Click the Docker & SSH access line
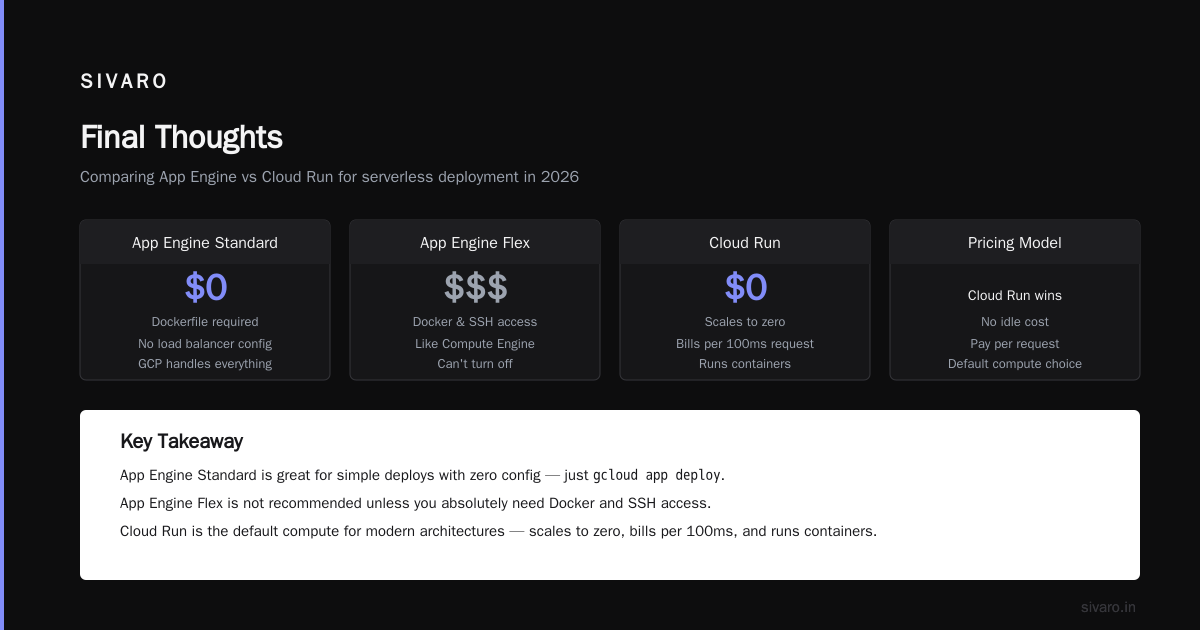This screenshot has width=1200, height=630. (475, 322)
